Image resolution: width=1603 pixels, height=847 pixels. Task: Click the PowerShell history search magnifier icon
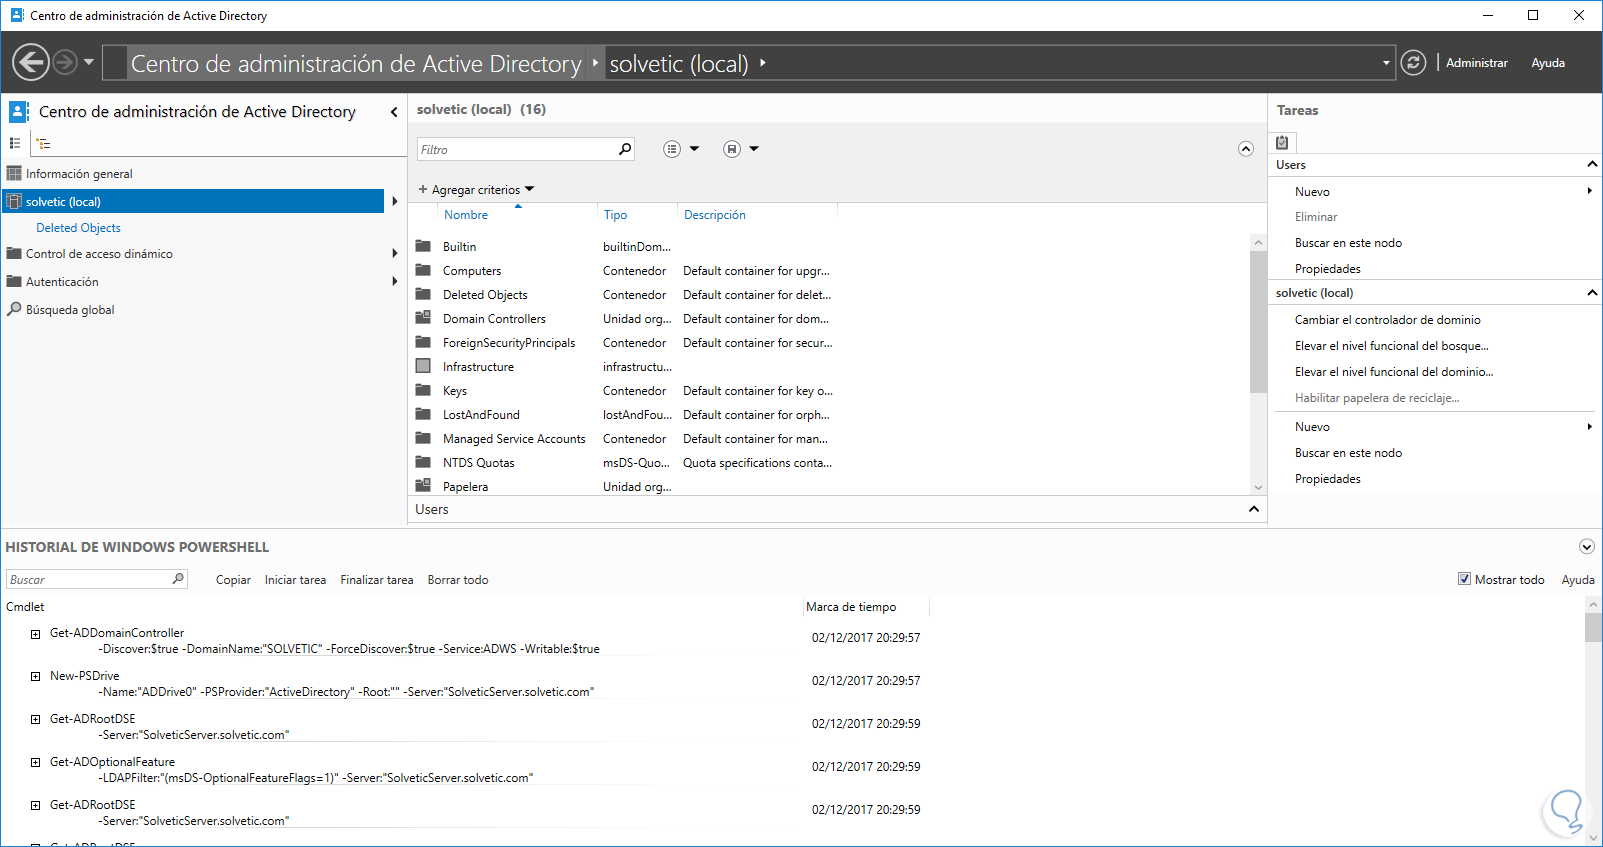coord(178,579)
